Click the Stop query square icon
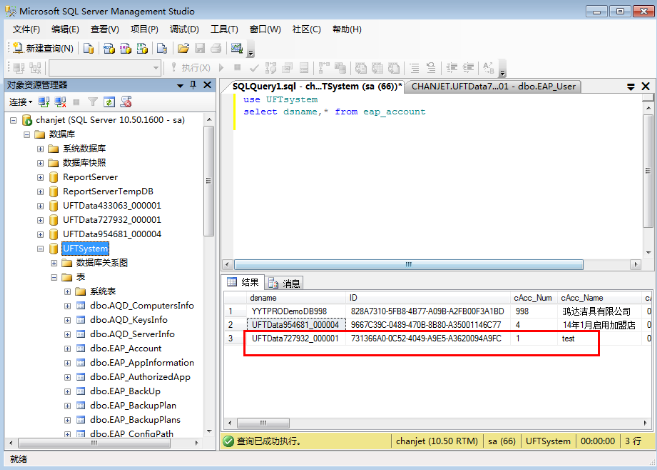The height and width of the screenshot is (470, 657). 237,67
